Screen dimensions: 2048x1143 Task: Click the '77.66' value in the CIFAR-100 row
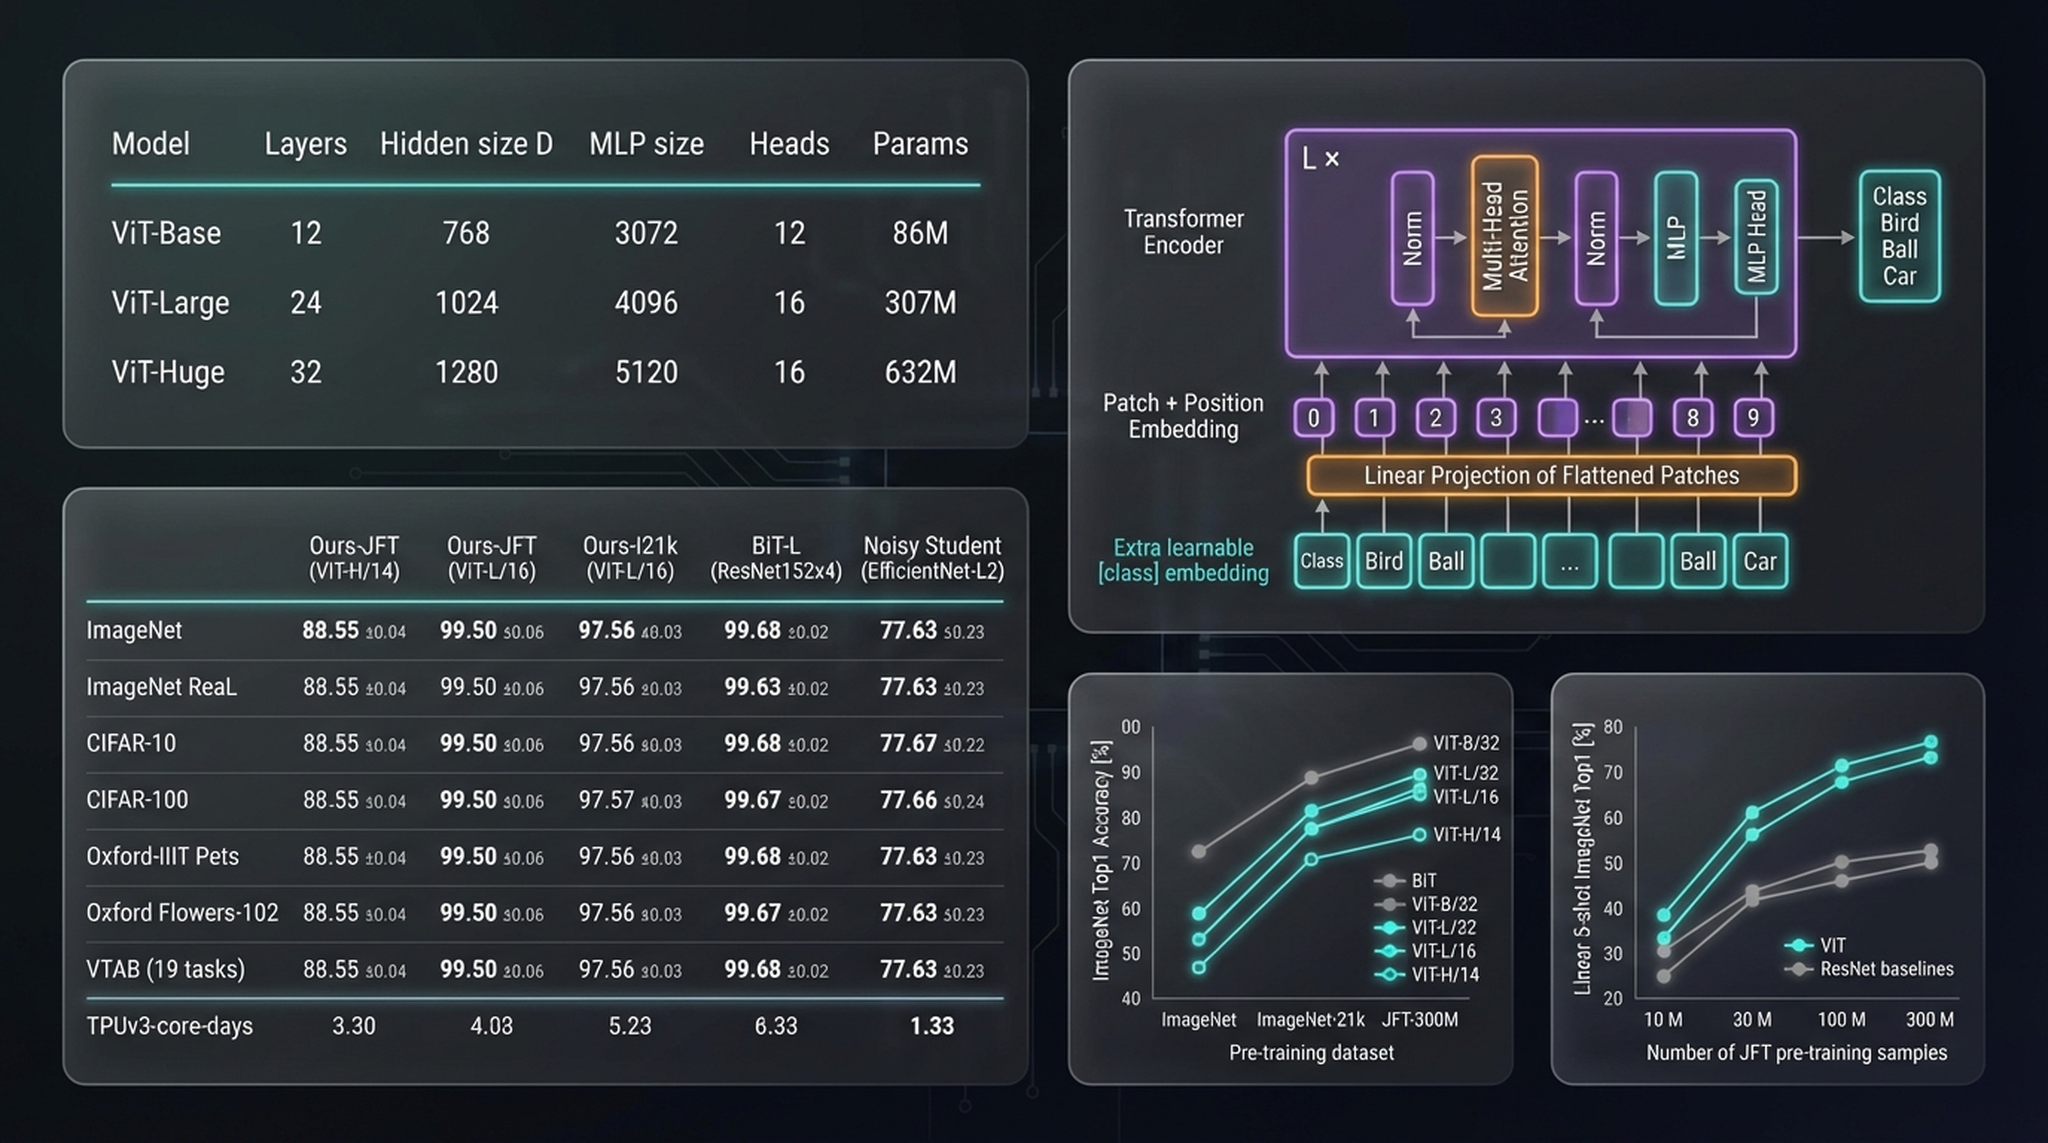tap(908, 800)
